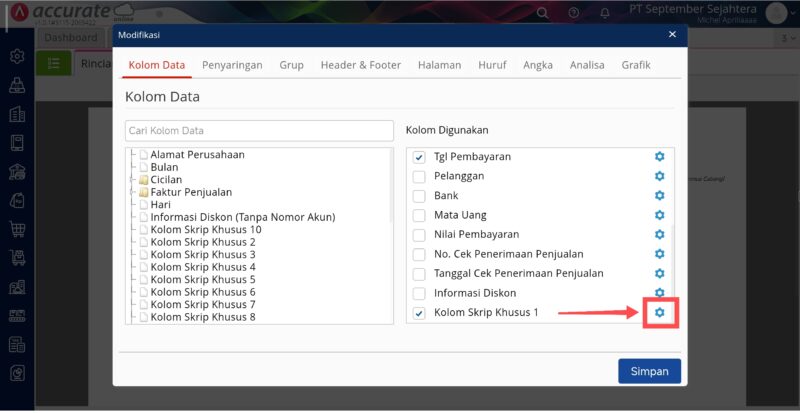The width and height of the screenshot is (800, 413).
Task: Click gear icon for Kolom Skrip Khusus 1
Action: [659, 313]
